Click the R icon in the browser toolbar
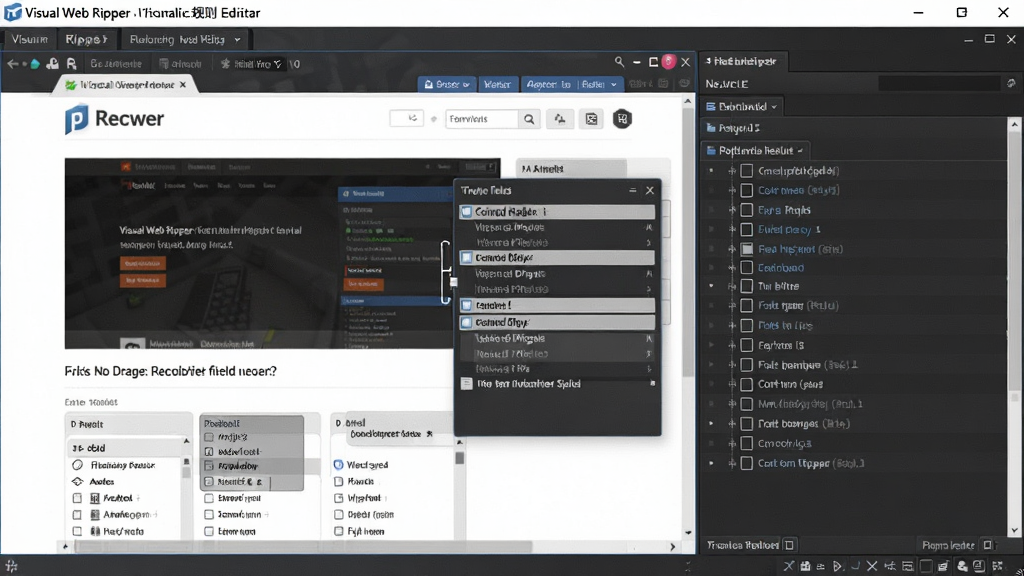The image size is (1024, 576). [71, 63]
